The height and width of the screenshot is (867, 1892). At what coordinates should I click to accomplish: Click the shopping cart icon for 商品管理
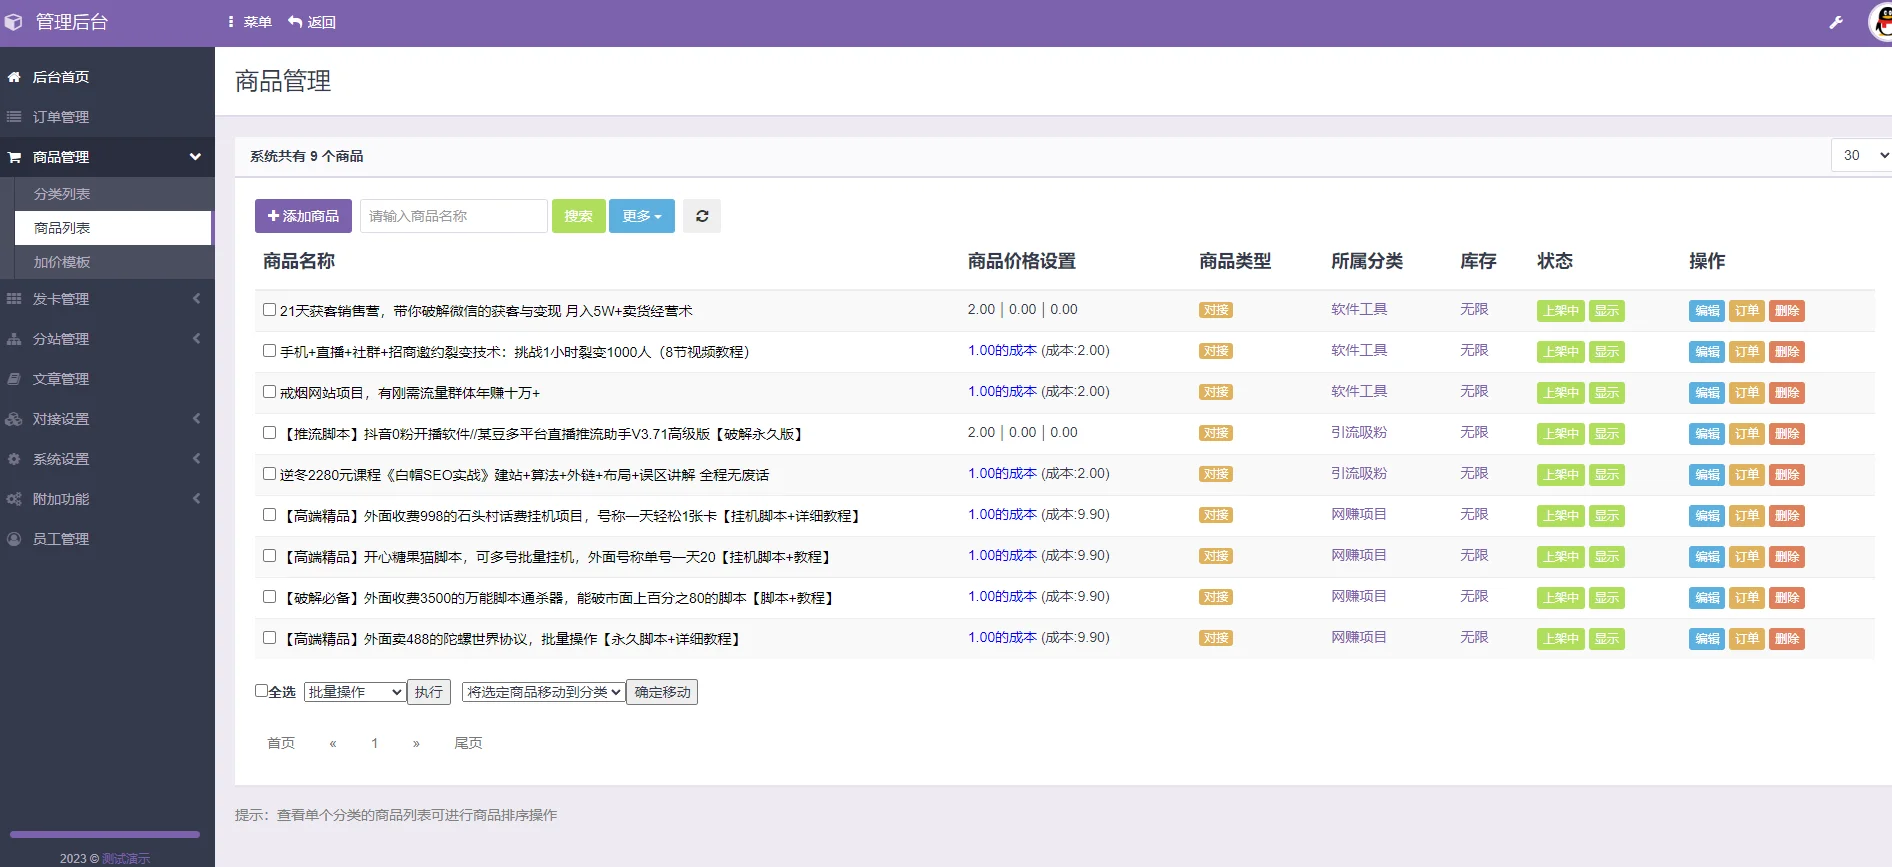[14, 157]
